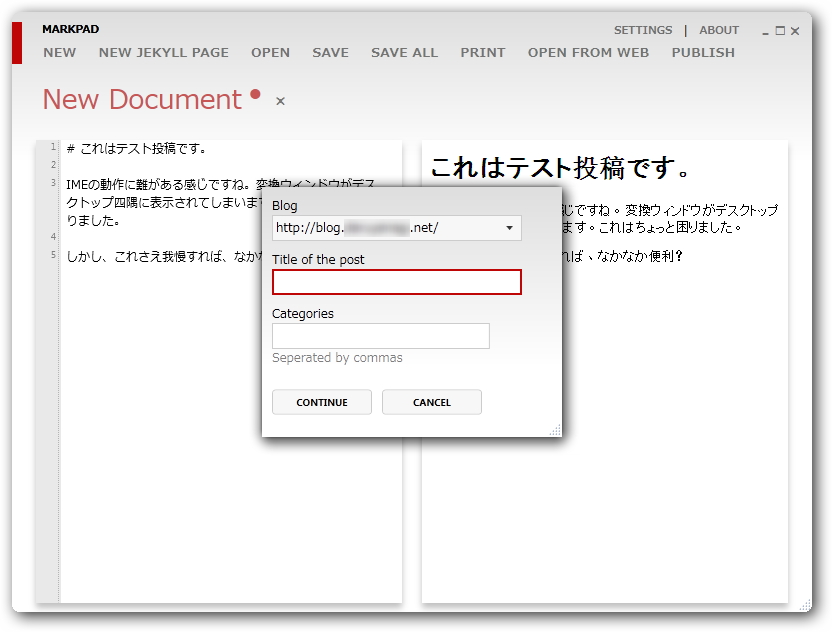Image resolution: width=832 pixels, height=632 pixels.
Task: Focus the Title of the post field
Action: click(396, 282)
